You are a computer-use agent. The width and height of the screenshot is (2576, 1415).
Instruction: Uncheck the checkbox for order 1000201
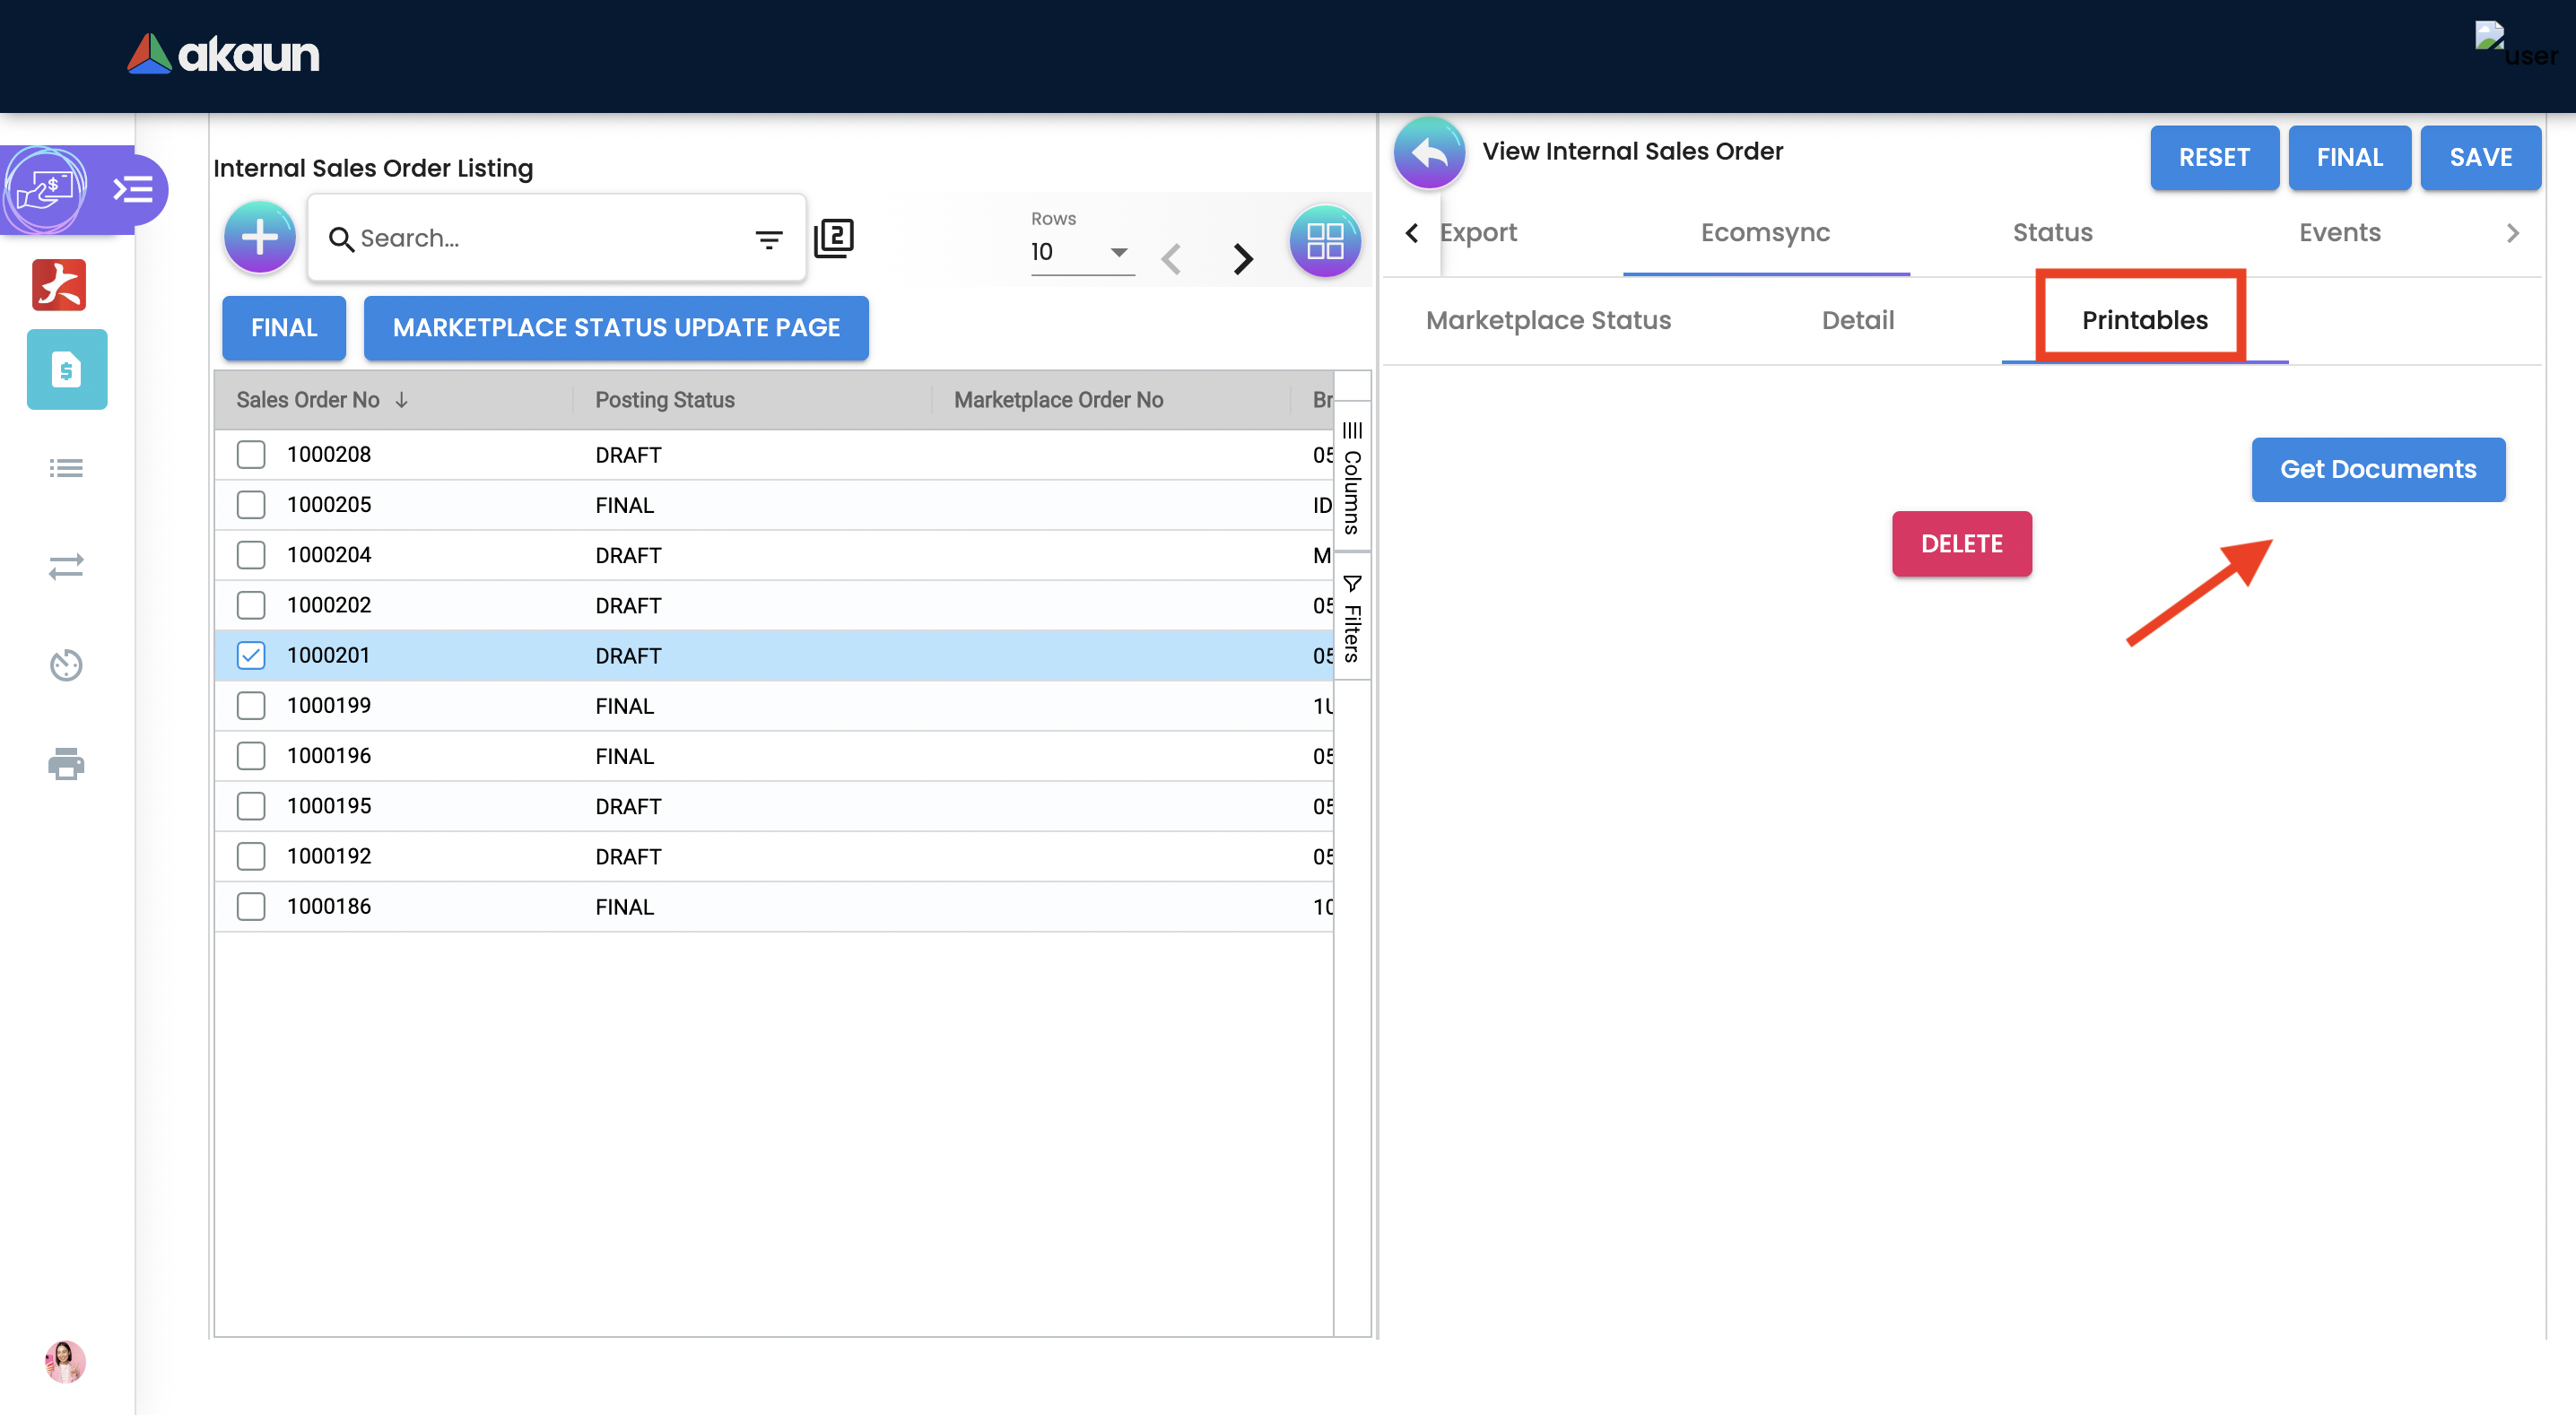(251, 655)
